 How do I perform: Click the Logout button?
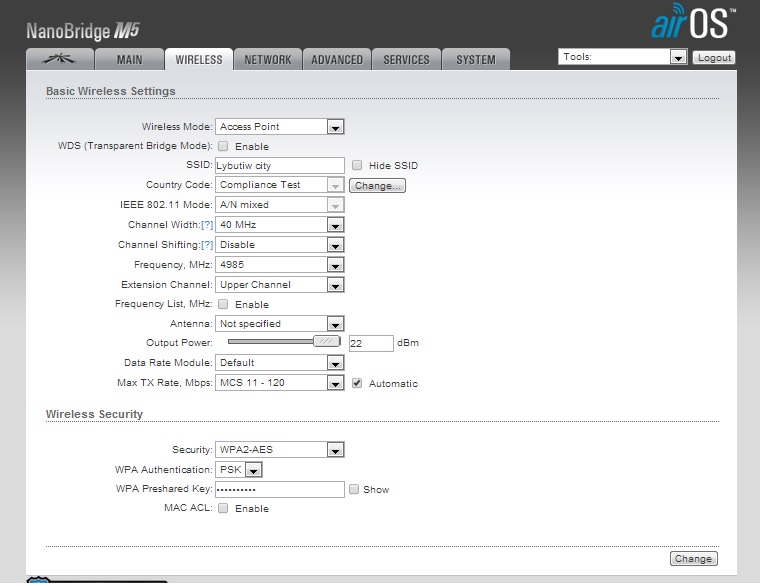point(714,57)
